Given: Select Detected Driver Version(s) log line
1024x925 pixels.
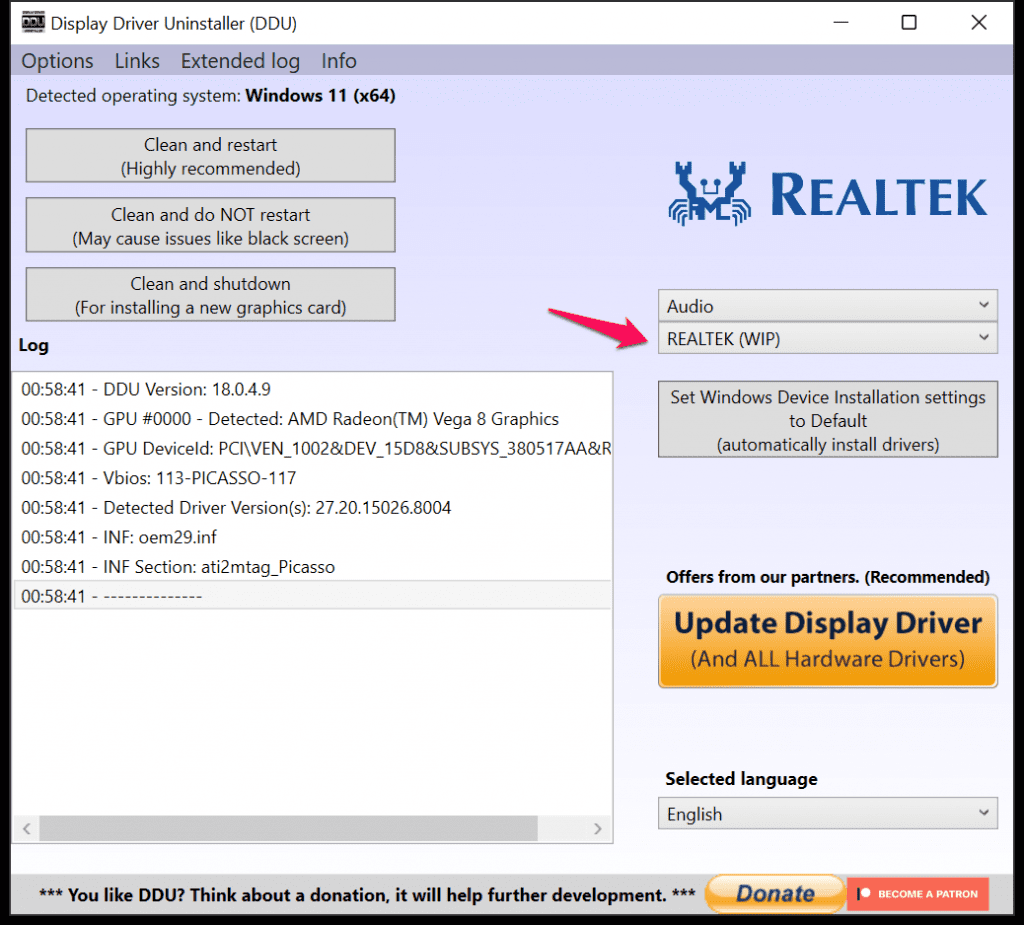Looking at the screenshot, I should pos(312,508).
